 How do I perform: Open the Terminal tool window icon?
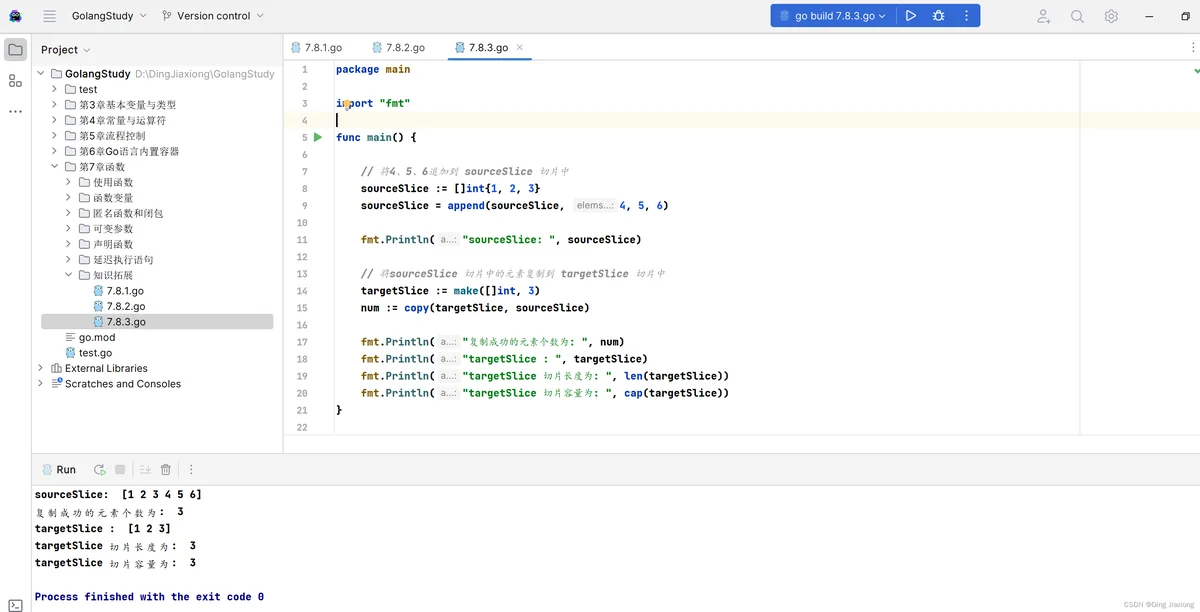pos(15,605)
